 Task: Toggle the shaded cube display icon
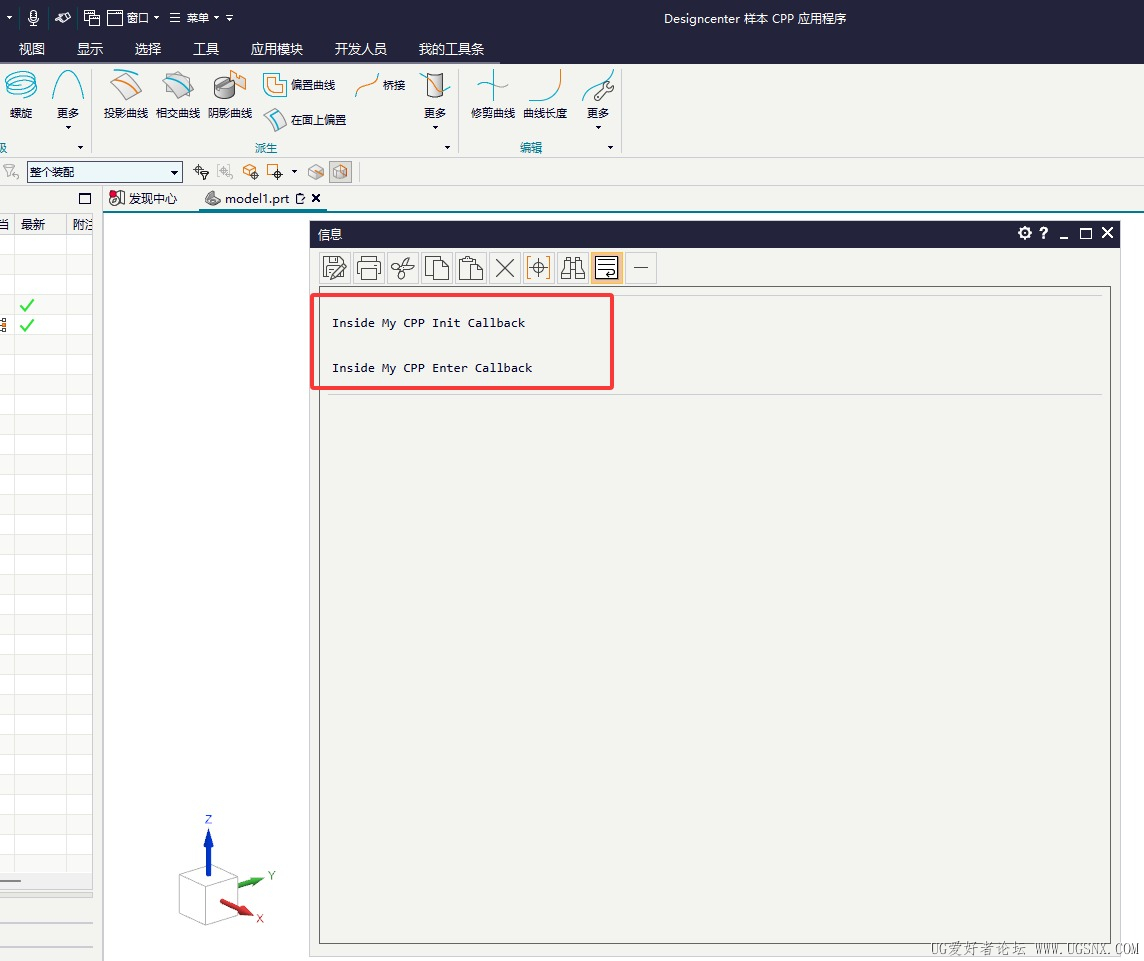click(x=316, y=172)
